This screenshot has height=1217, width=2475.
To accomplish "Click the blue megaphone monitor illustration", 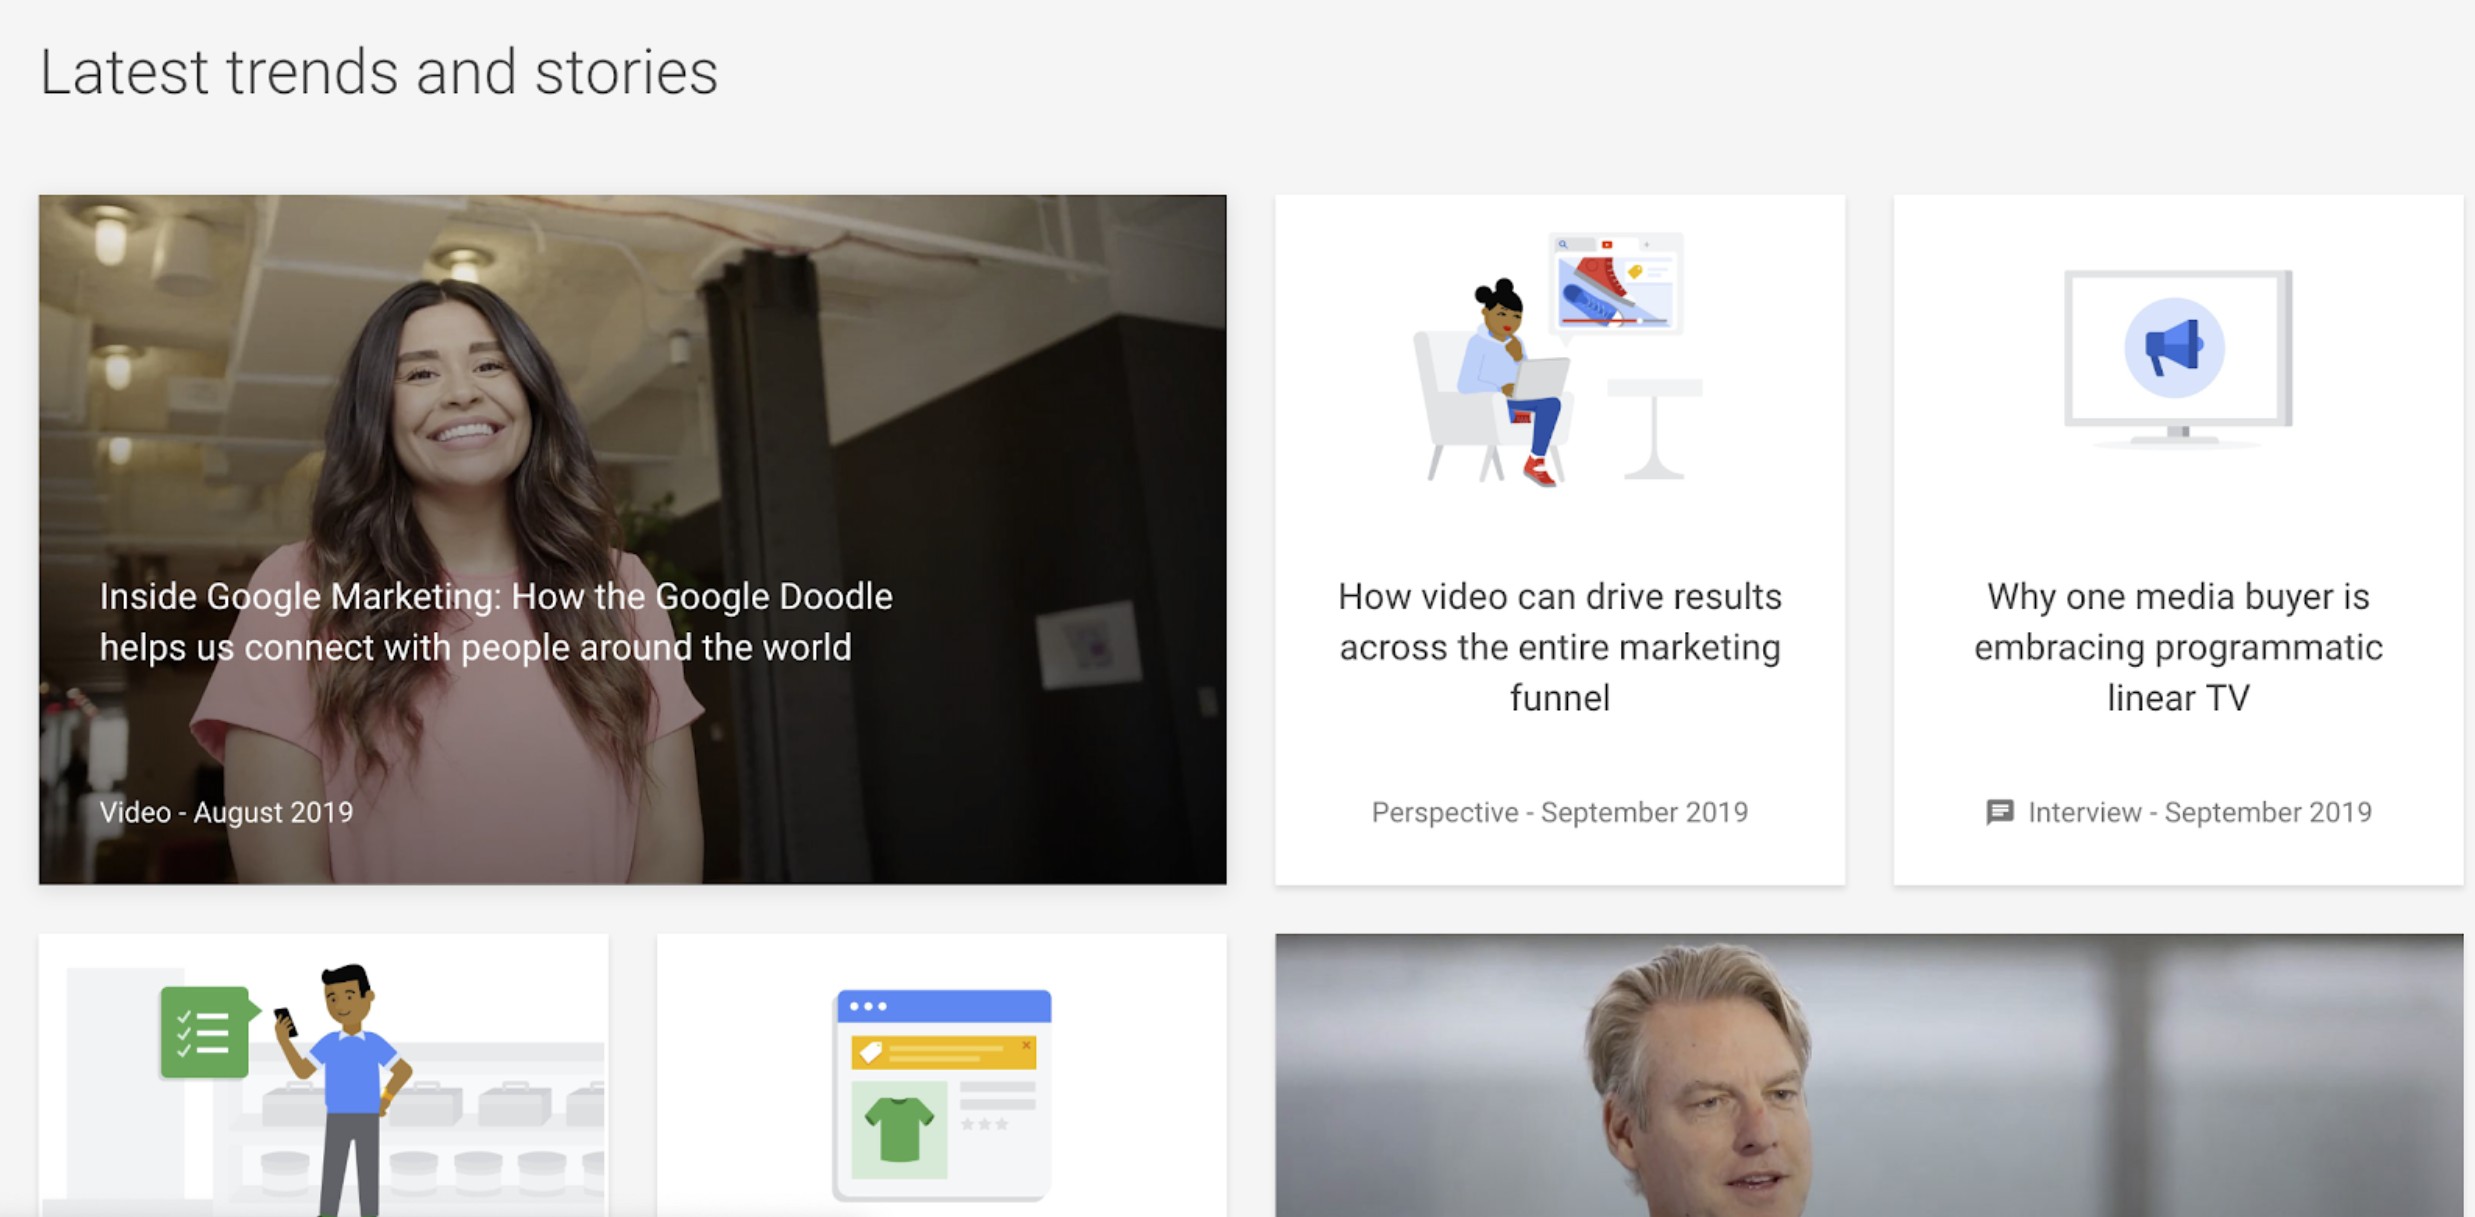I will [2178, 357].
